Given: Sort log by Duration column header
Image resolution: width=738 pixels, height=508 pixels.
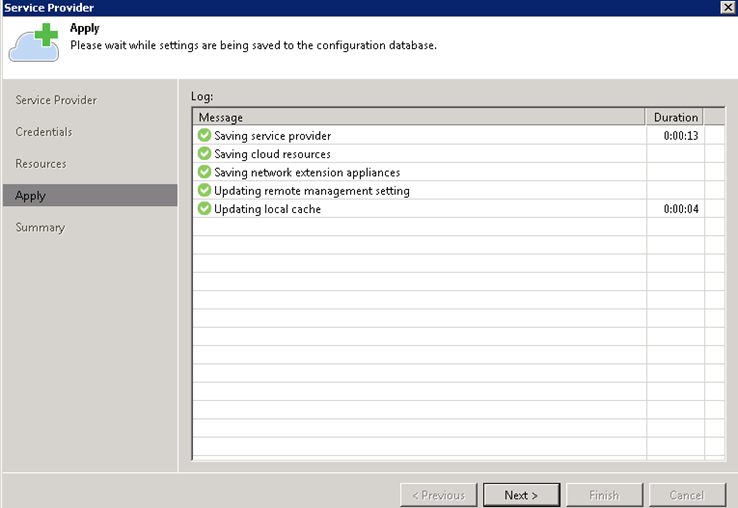Looking at the screenshot, I should [x=674, y=117].
